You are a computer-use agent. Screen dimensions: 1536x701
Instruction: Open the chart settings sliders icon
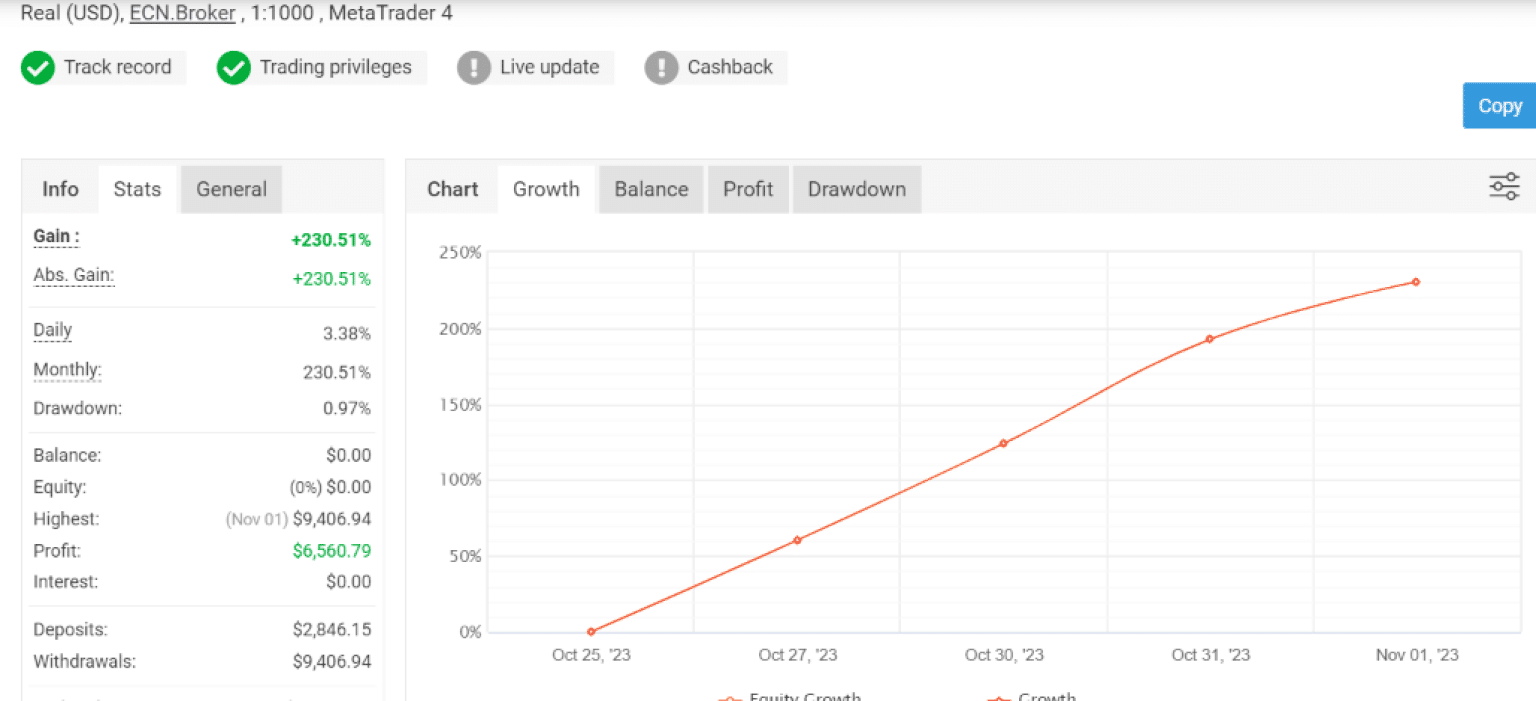1504,186
